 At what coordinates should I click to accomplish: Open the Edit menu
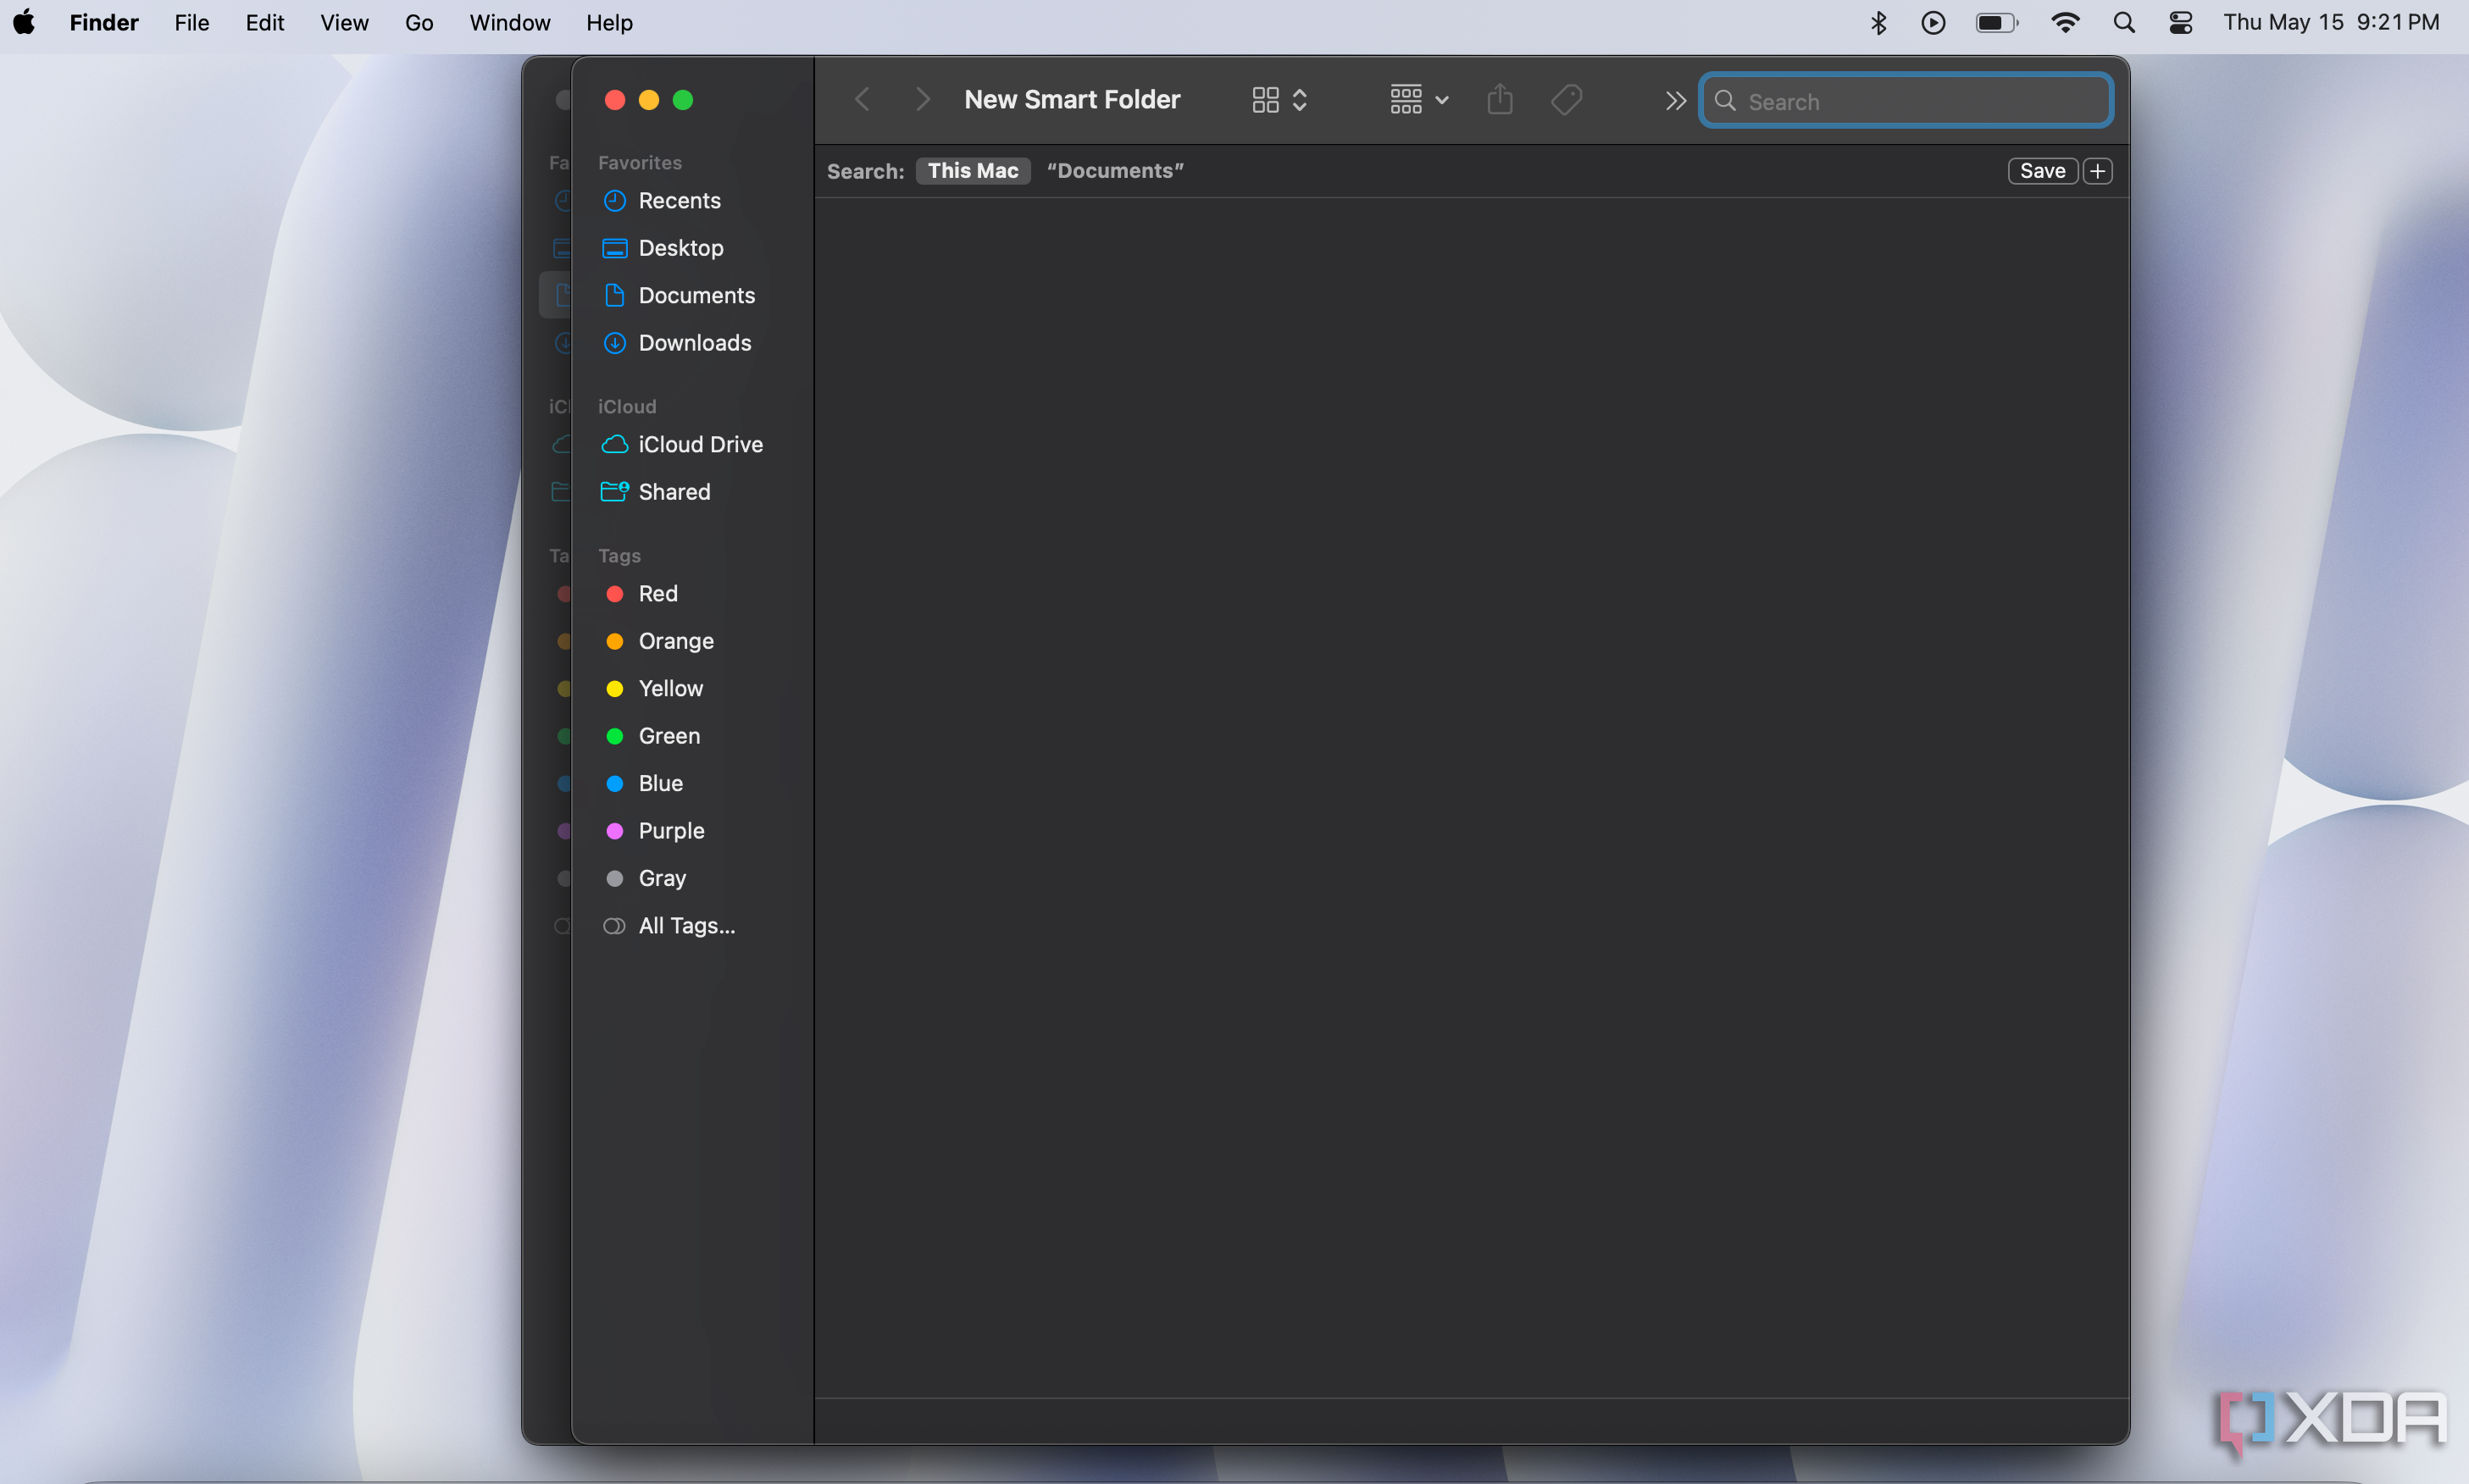click(265, 22)
